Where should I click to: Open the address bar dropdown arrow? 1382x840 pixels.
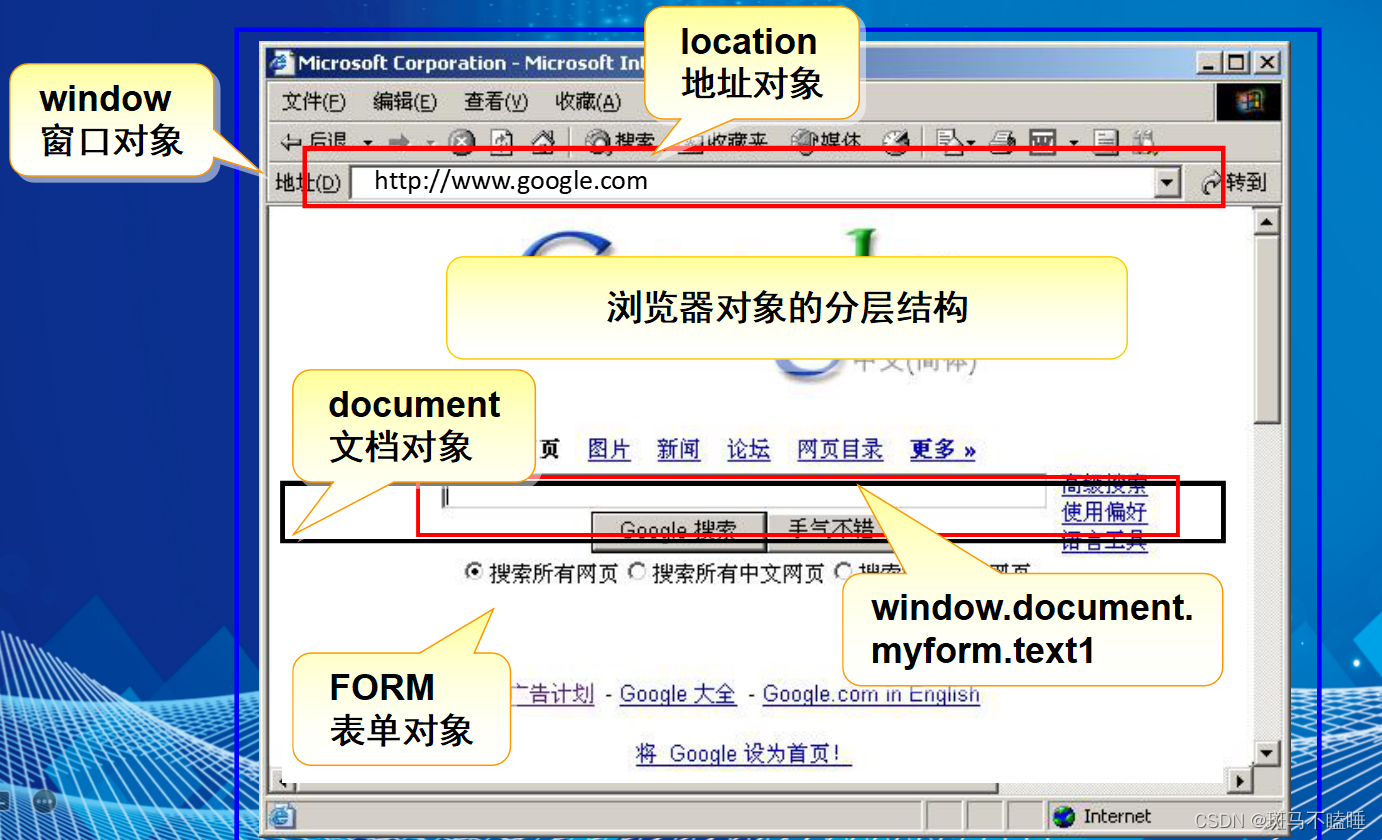1167,183
